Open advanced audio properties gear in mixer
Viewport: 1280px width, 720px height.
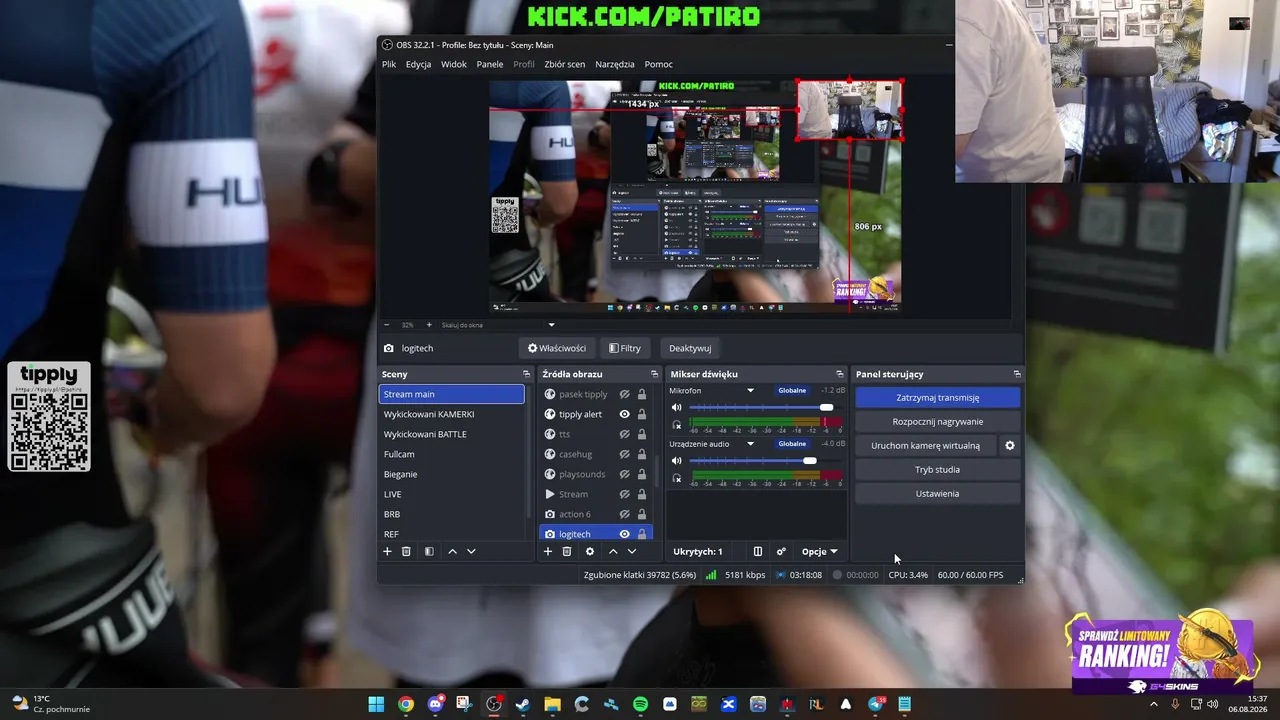(781, 551)
